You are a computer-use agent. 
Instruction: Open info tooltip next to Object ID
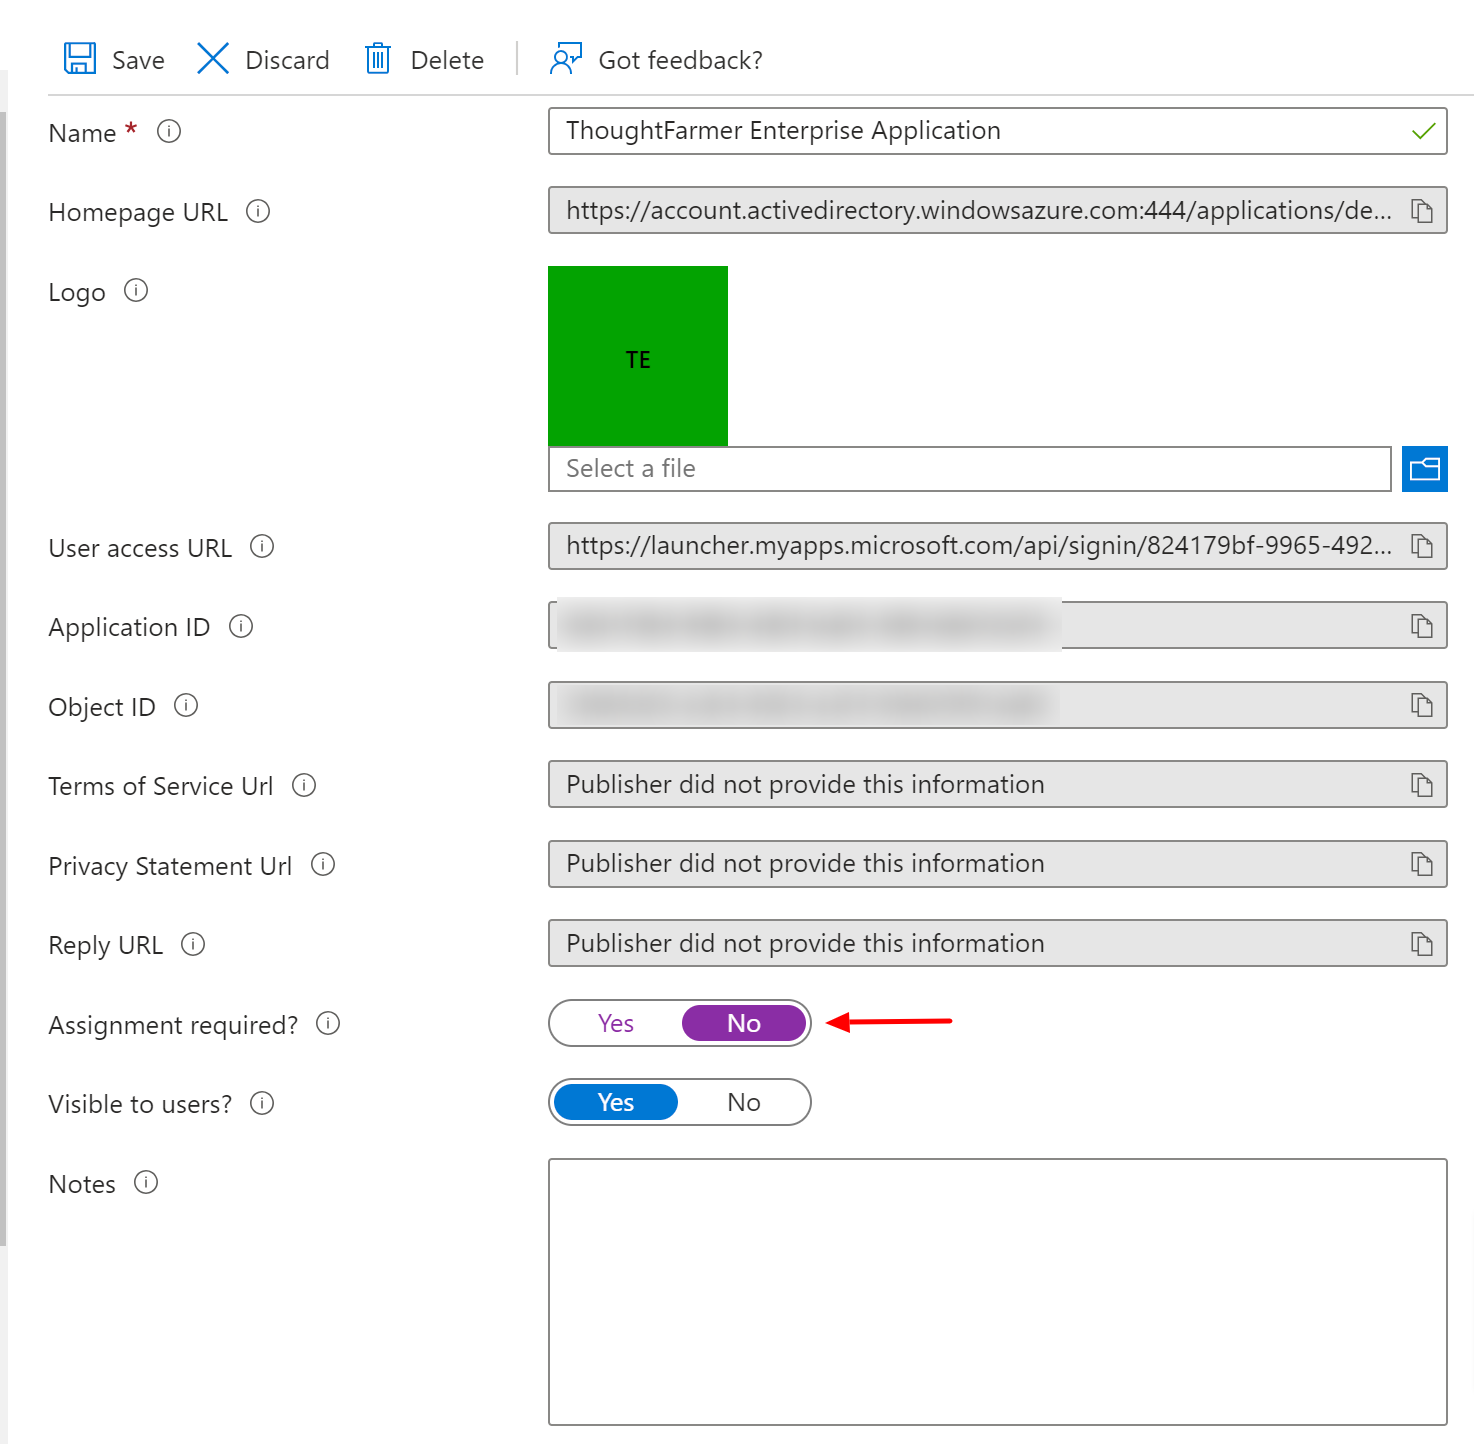click(x=186, y=705)
